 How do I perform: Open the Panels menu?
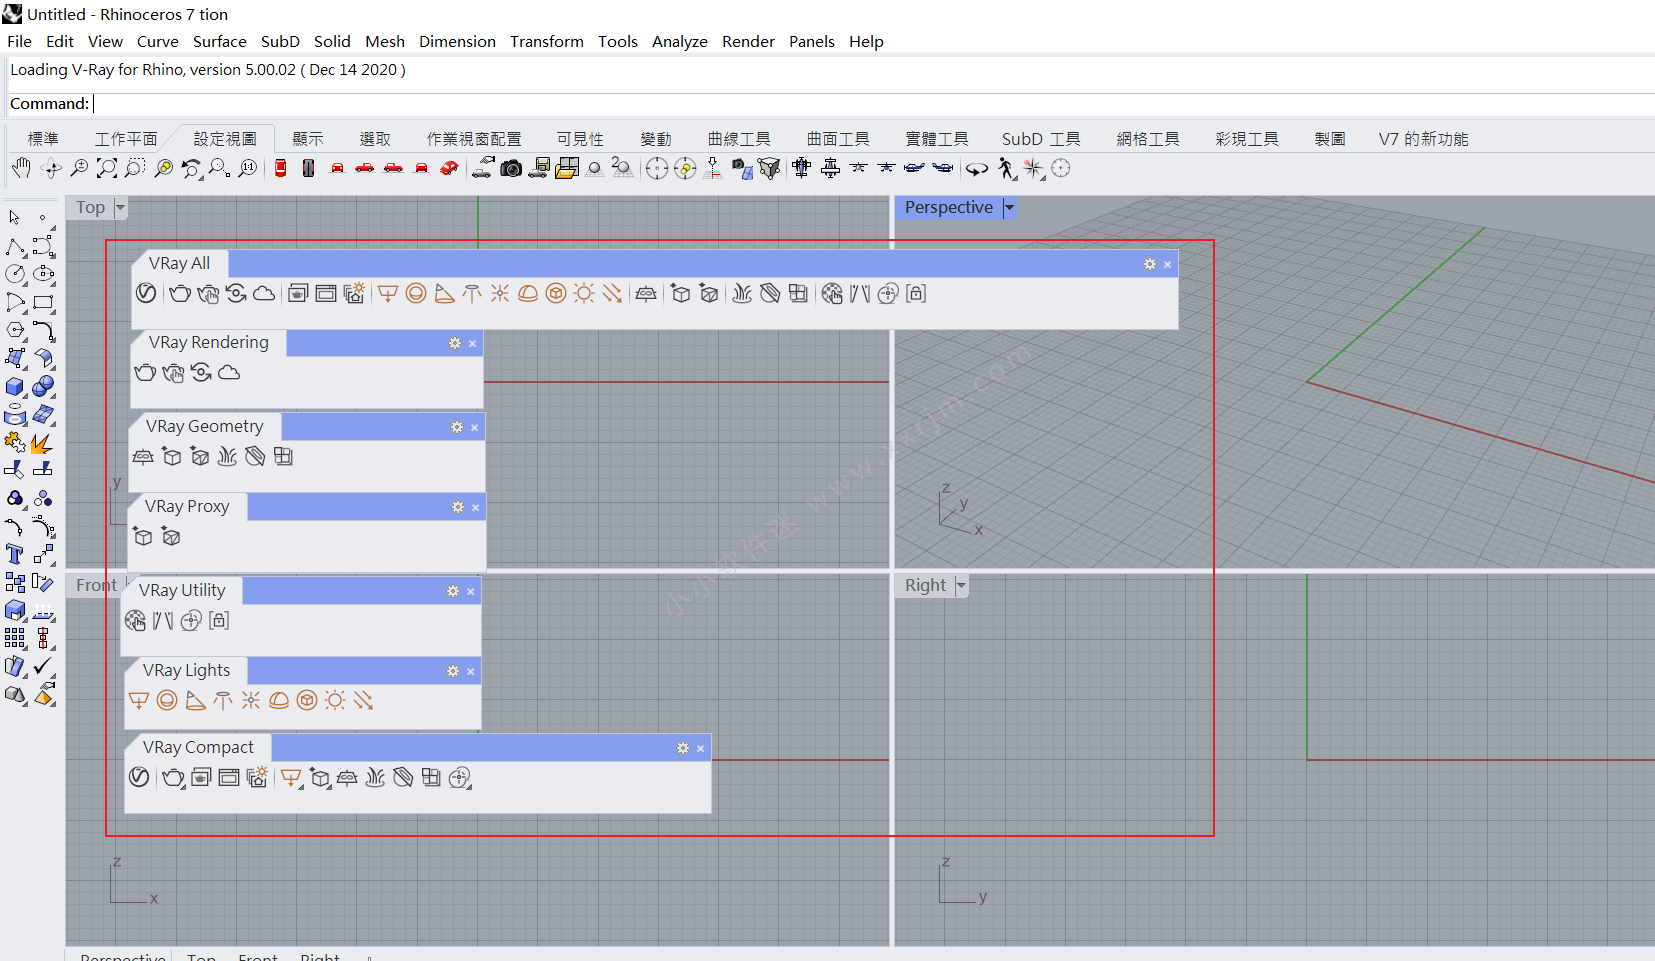pyautogui.click(x=811, y=41)
